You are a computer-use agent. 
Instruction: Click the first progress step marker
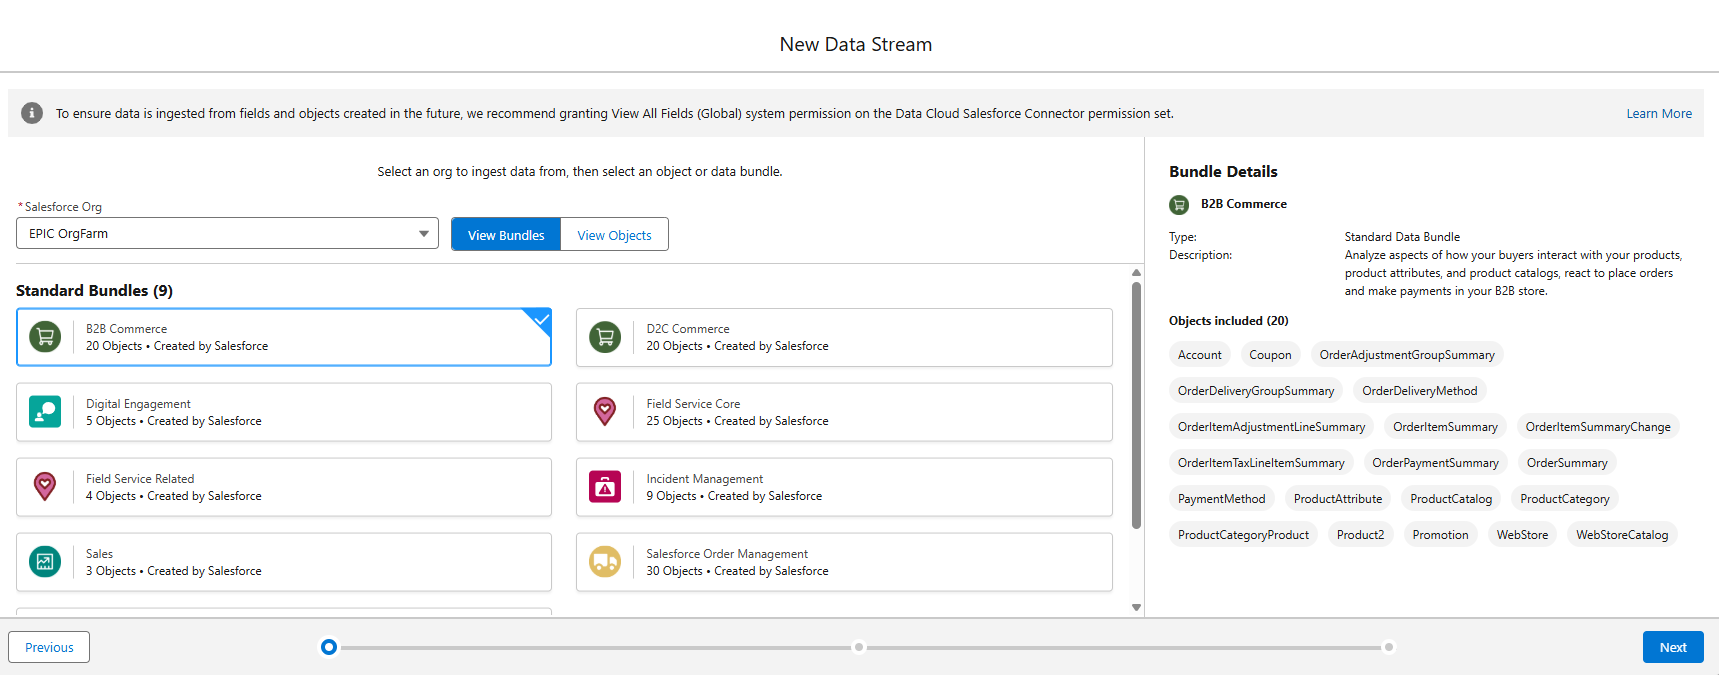(x=329, y=647)
